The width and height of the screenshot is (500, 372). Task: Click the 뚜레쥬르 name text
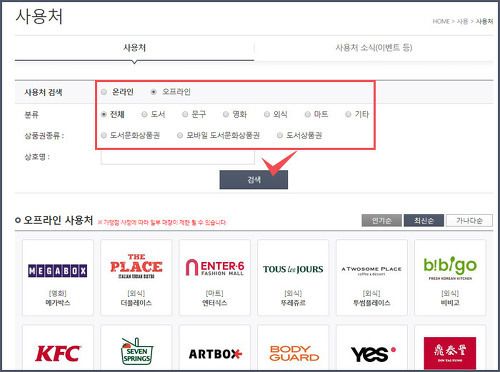point(293,303)
